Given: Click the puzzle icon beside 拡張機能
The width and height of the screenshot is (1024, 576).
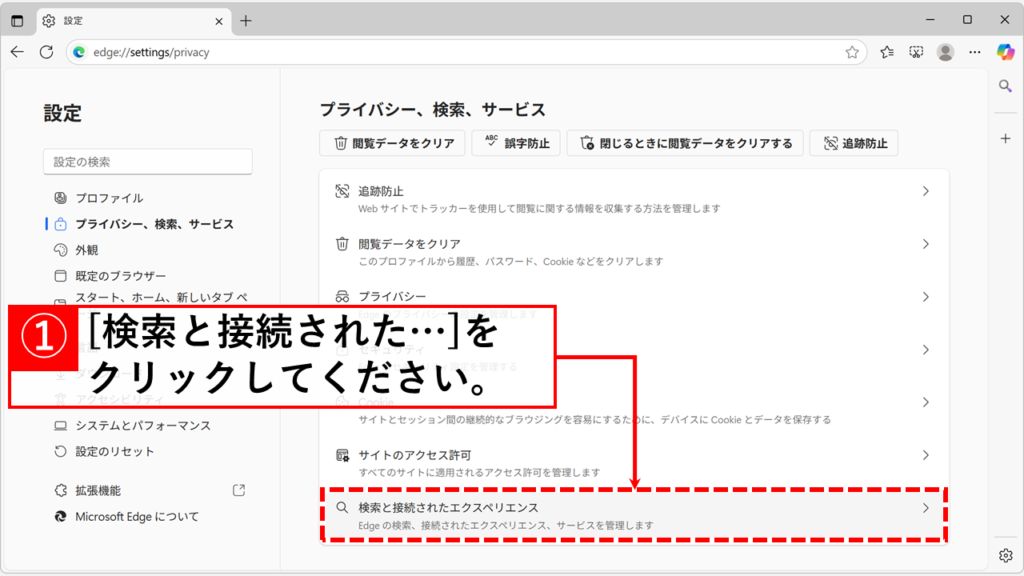Looking at the screenshot, I should pos(61,490).
